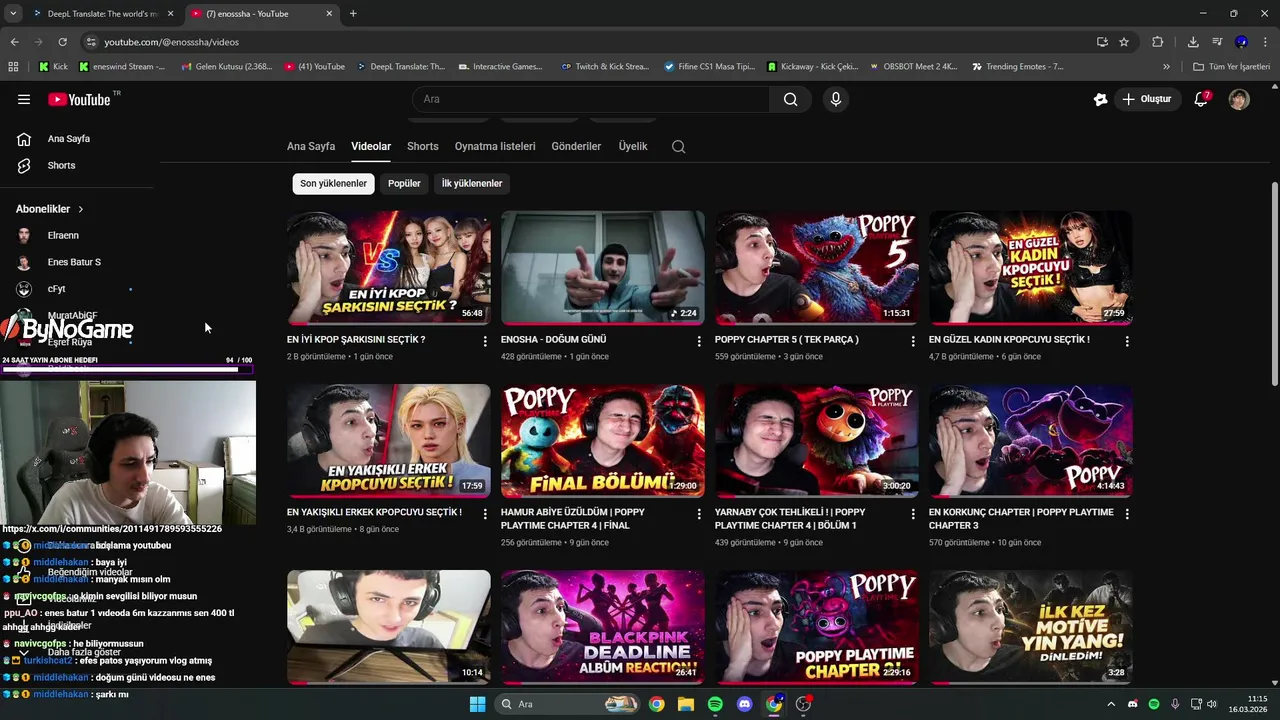1280x720 pixels.
Task: Open the Kick bookmark
Action: (53, 67)
